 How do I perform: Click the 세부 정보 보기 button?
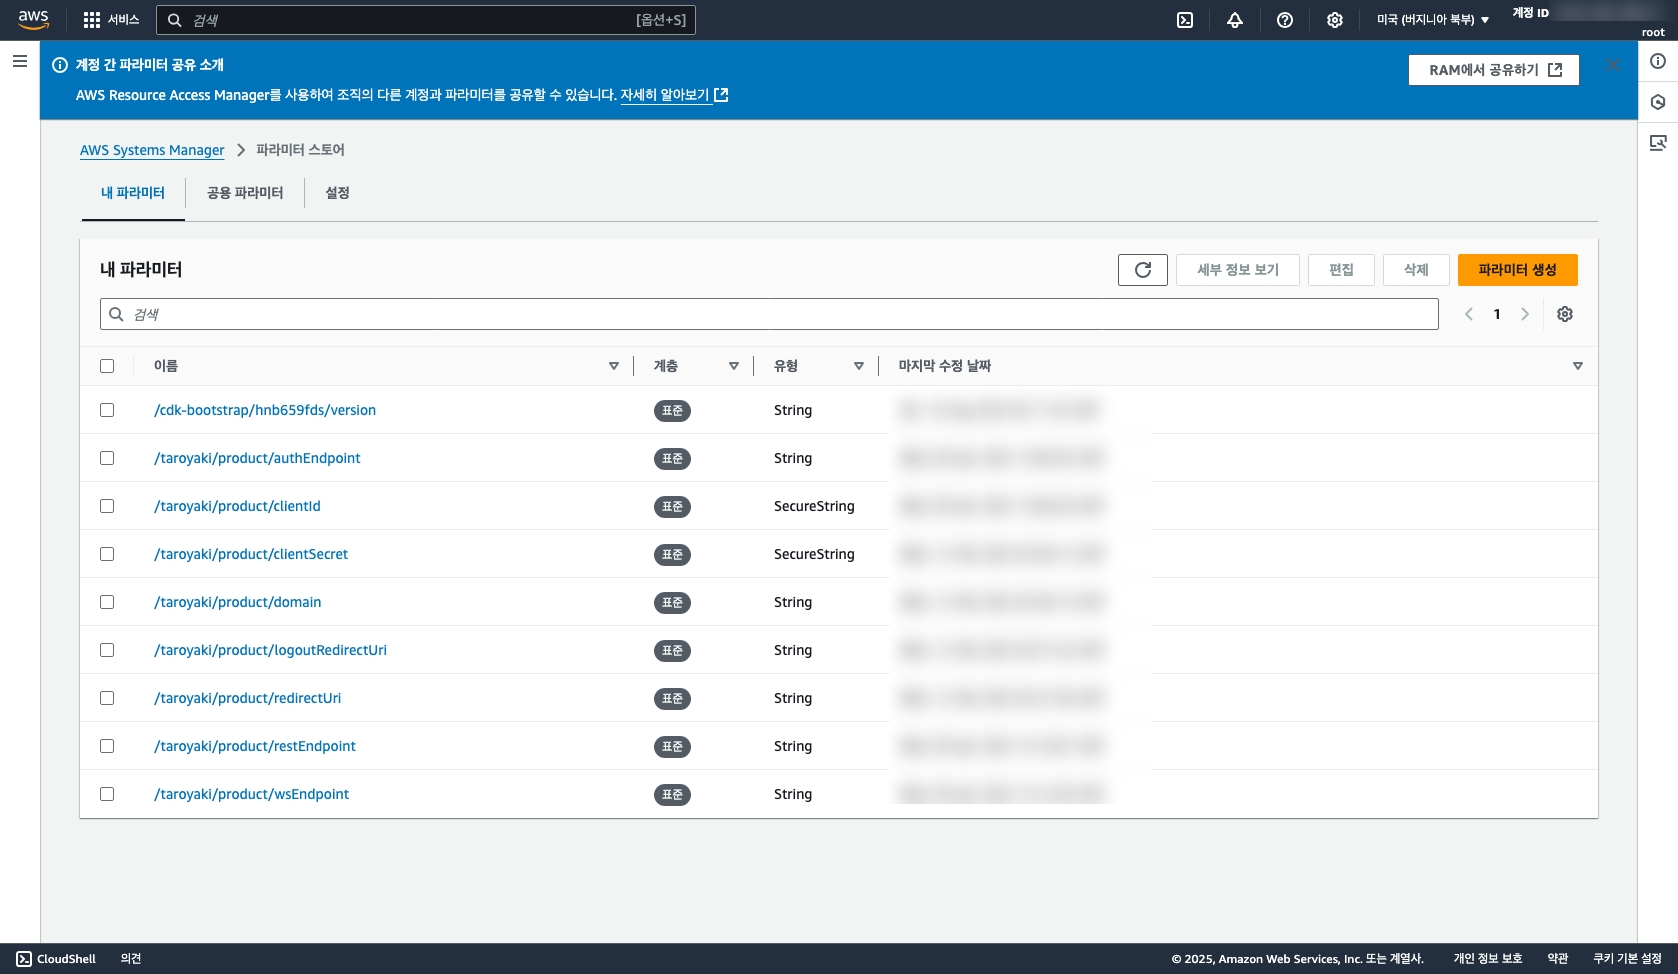(1238, 270)
